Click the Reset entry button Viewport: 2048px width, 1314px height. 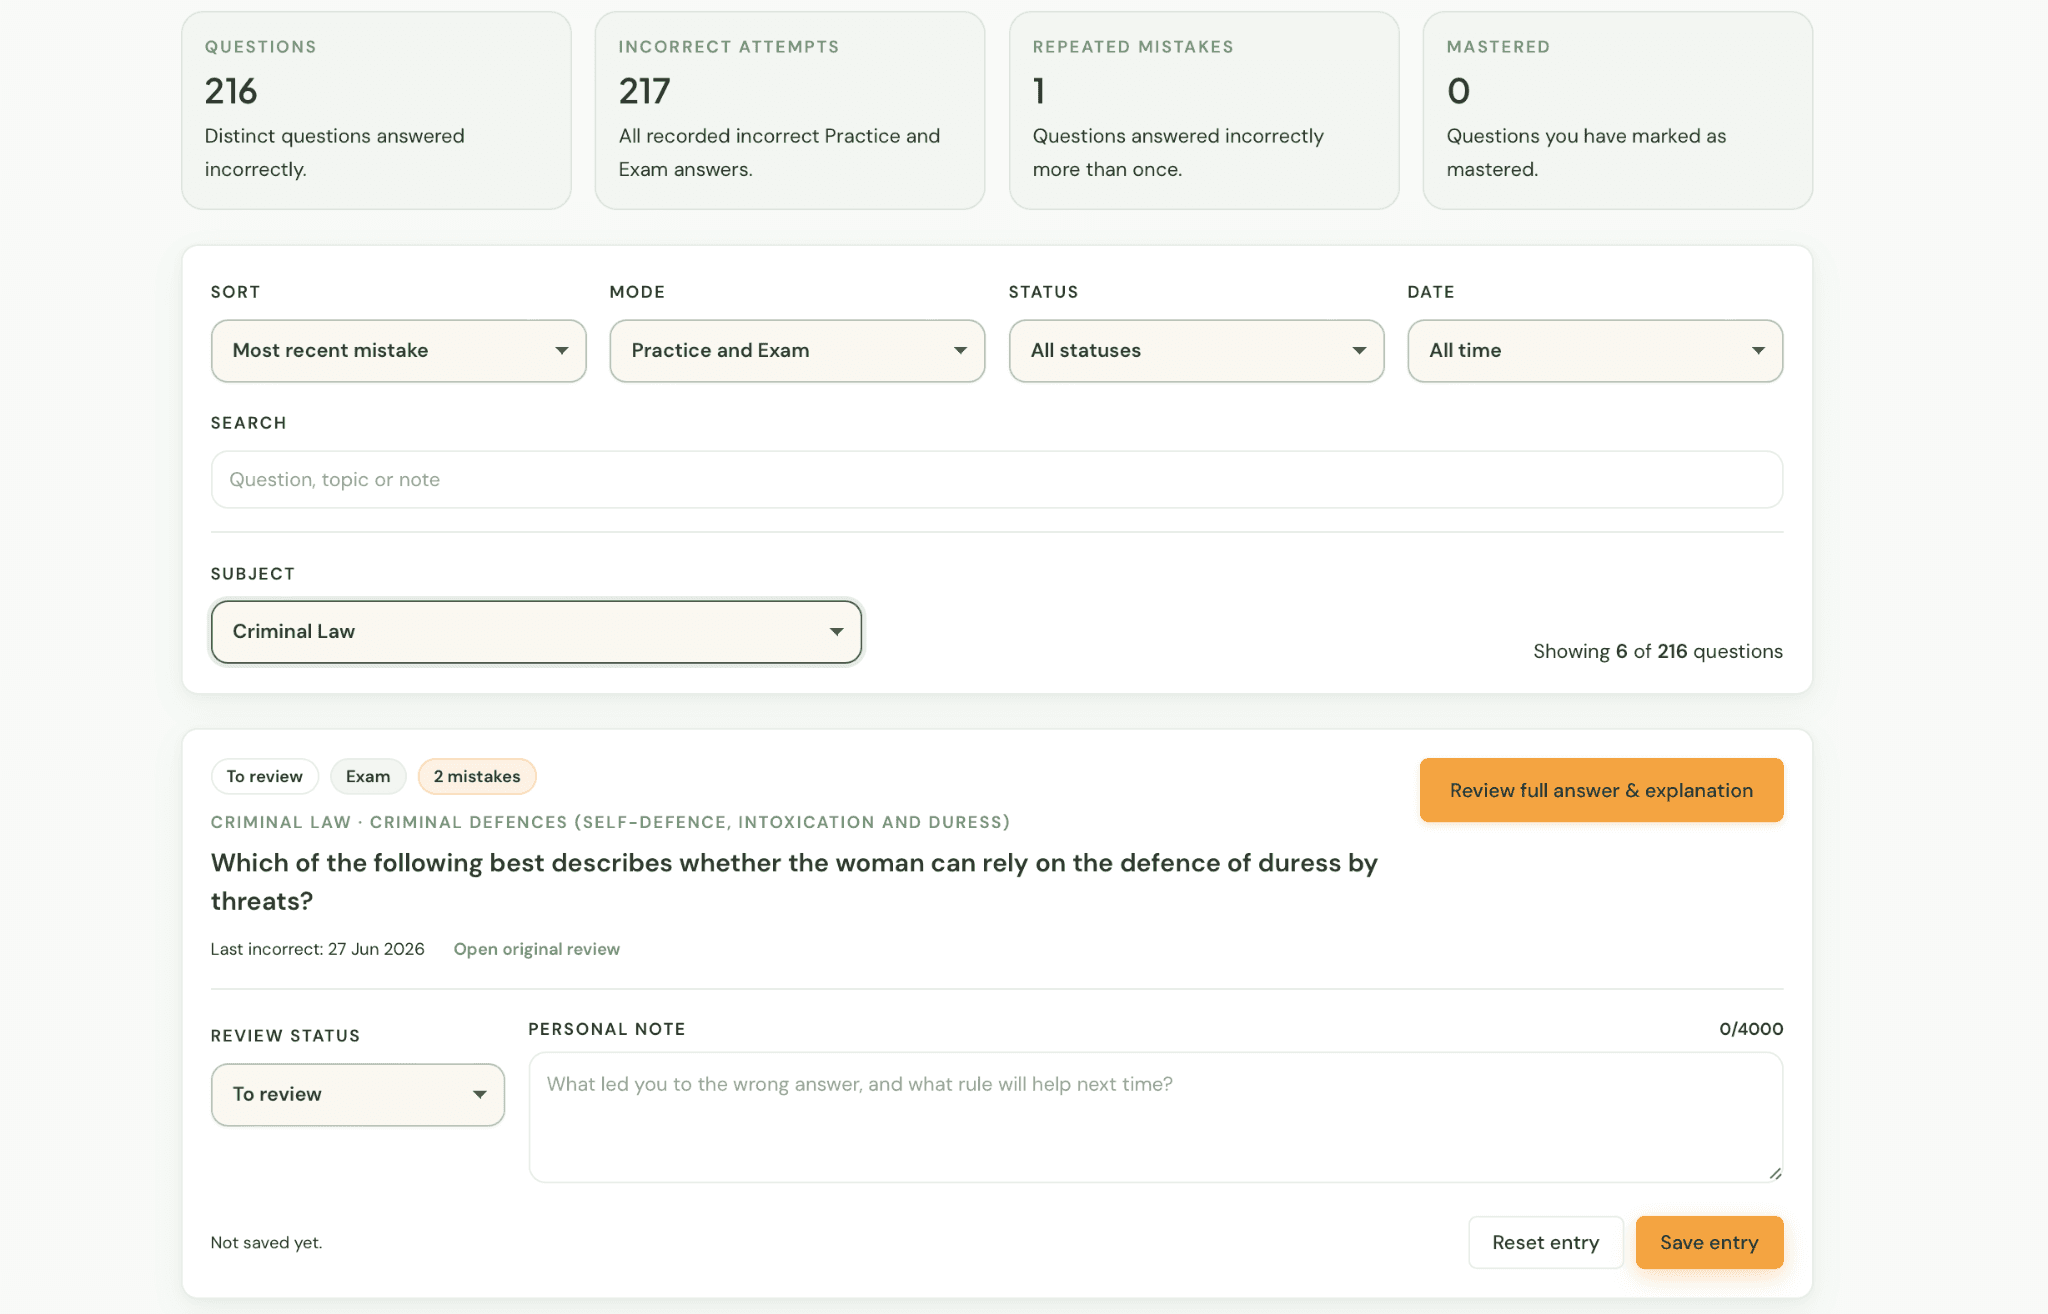[x=1545, y=1242]
